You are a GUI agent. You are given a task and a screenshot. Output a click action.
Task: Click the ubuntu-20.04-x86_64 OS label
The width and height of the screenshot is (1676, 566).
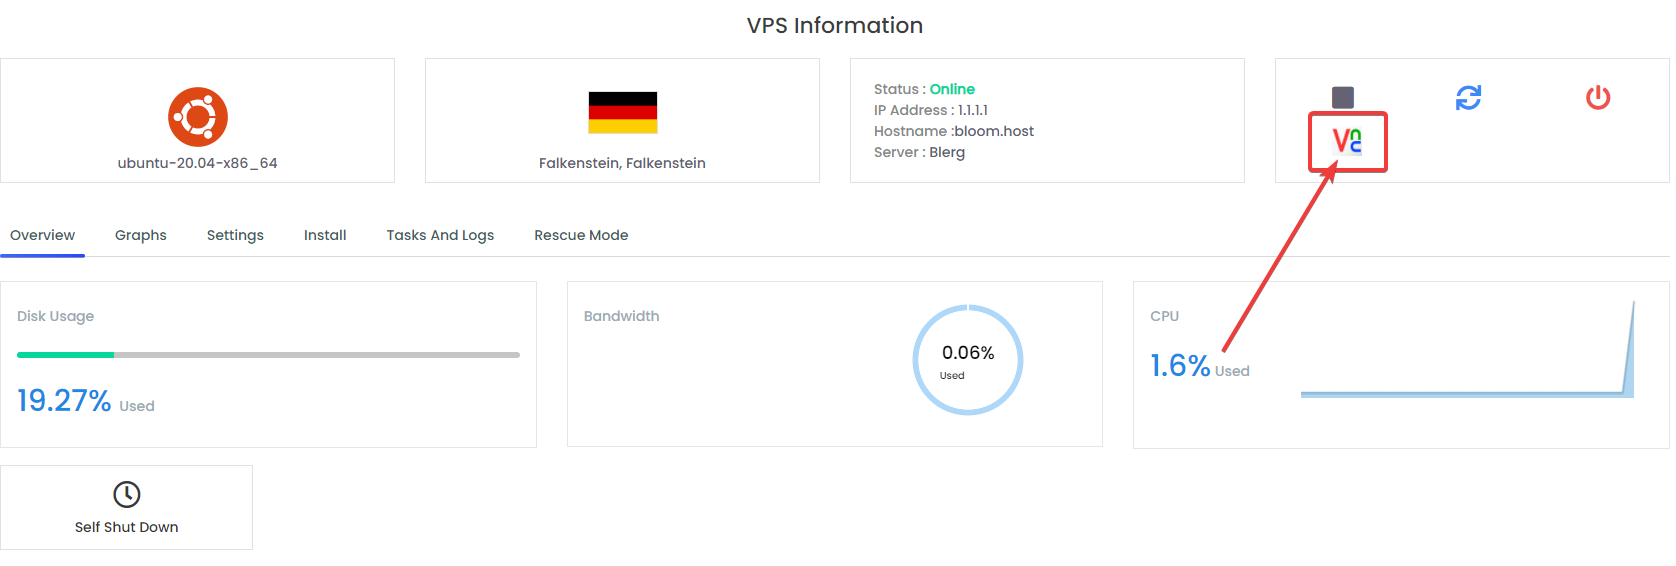point(198,163)
